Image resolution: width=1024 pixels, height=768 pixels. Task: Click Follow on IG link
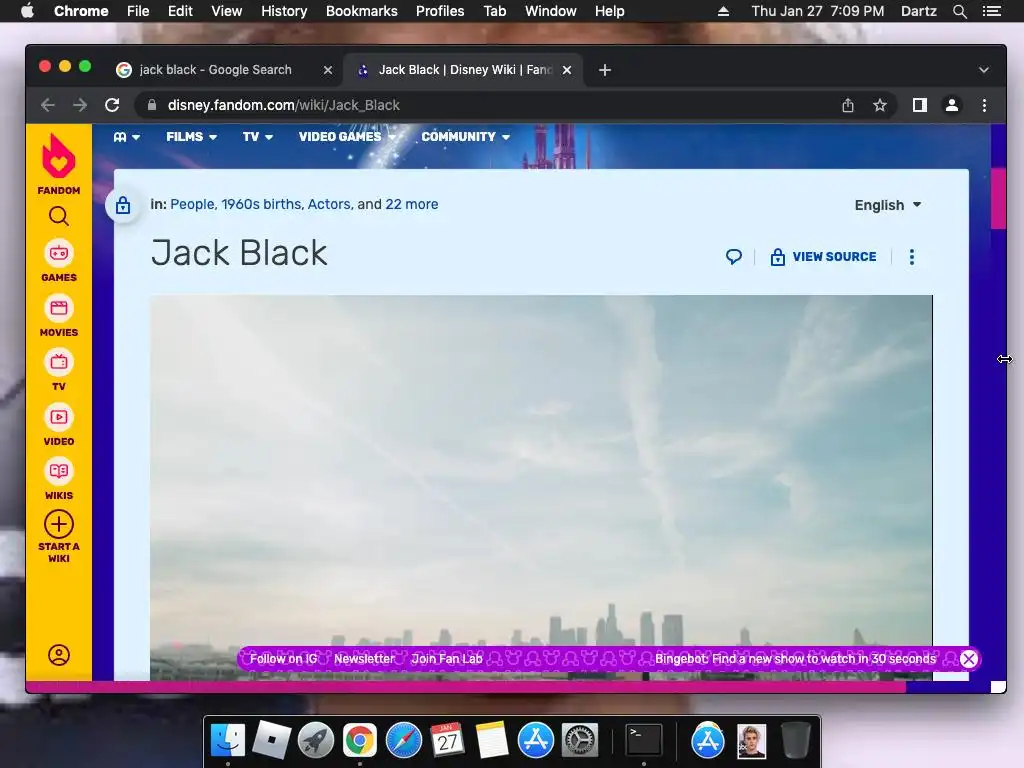pyautogui.click(x=283, y=659)
